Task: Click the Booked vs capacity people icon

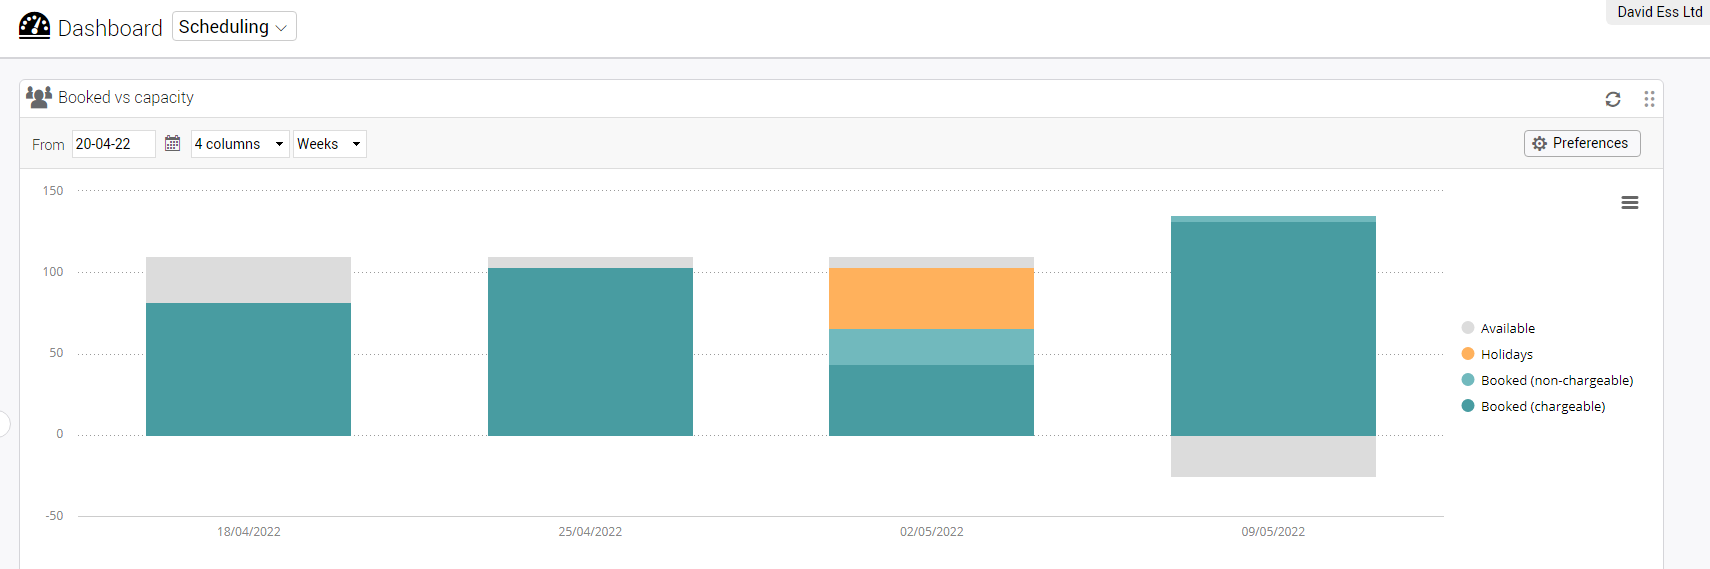Action: pyautogui.click(x=39, y=97)
